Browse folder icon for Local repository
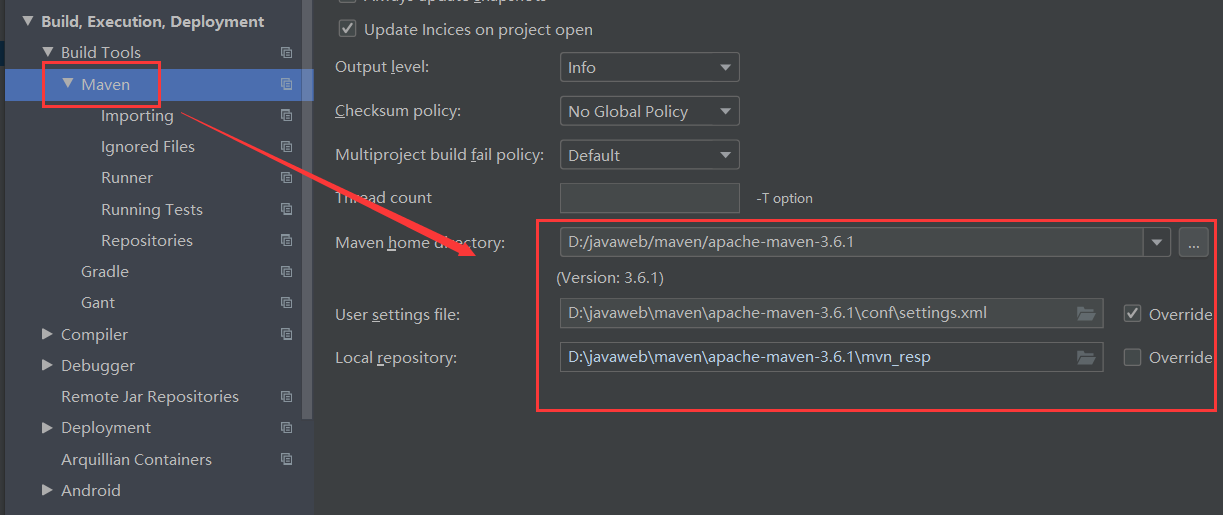The width and height of the screenshot is (1223, 515). pos(1086,357)
